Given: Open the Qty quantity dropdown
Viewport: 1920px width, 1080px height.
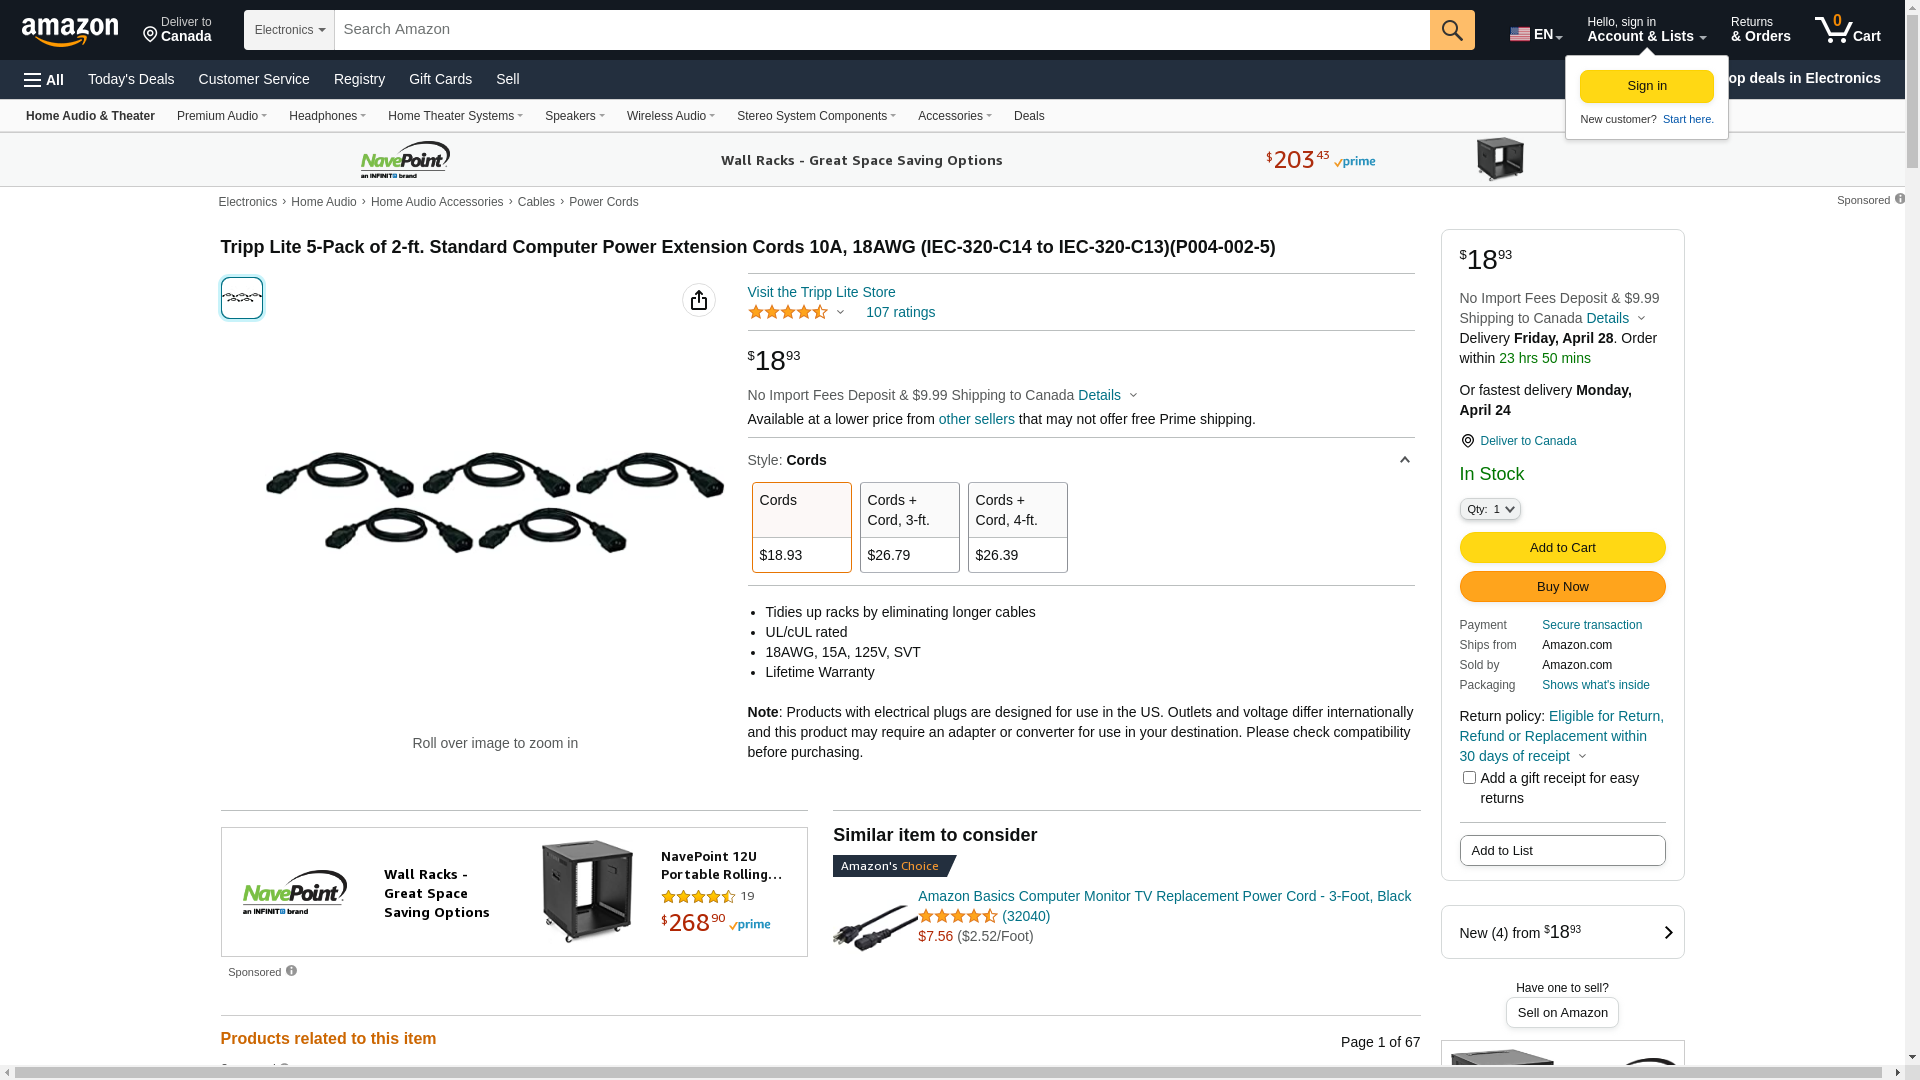Looking at the screenshot, I should (1490, 509).
